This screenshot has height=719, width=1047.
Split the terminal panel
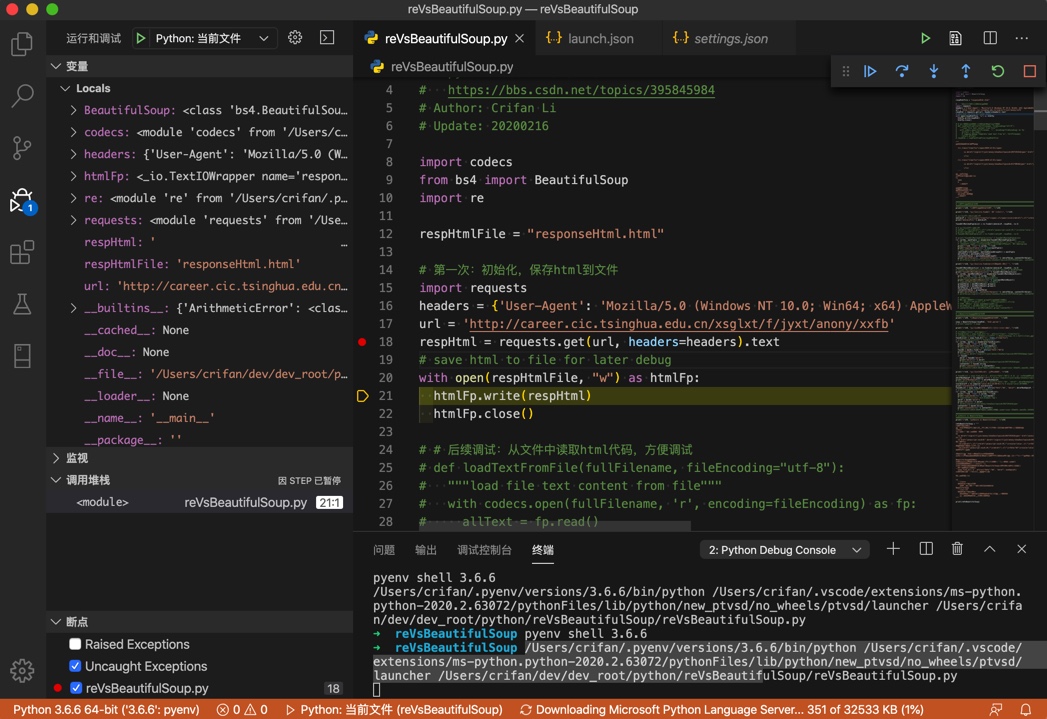pos(925,549)
